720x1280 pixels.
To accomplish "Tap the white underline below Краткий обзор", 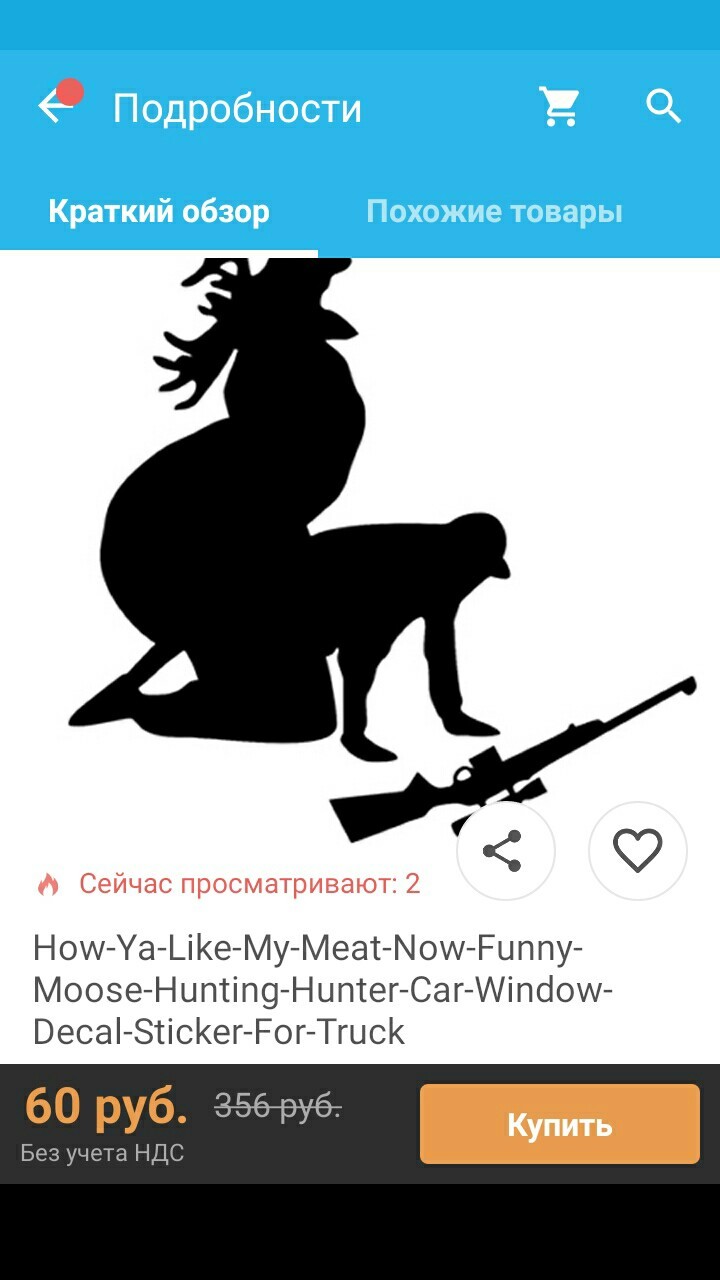I will (159, 253).
